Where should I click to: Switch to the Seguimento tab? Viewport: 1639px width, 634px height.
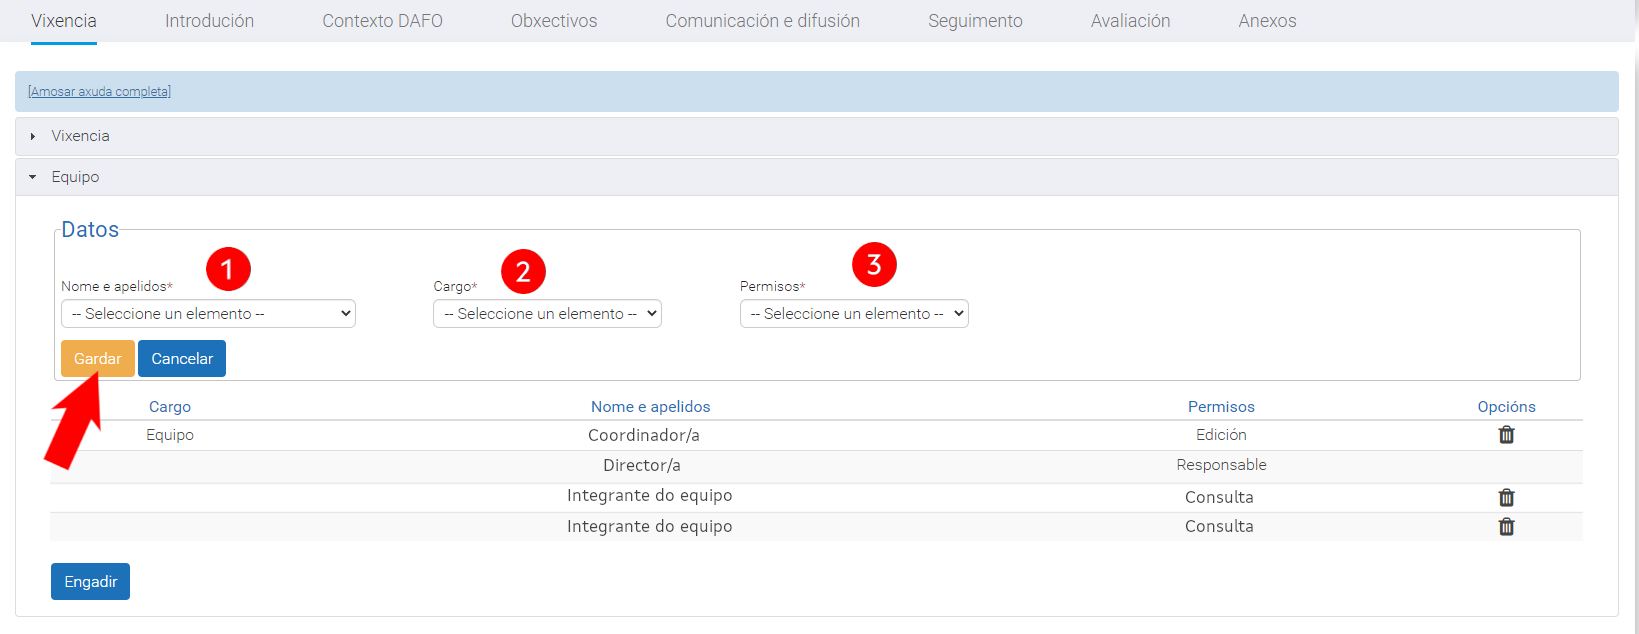tap(975, 21)
